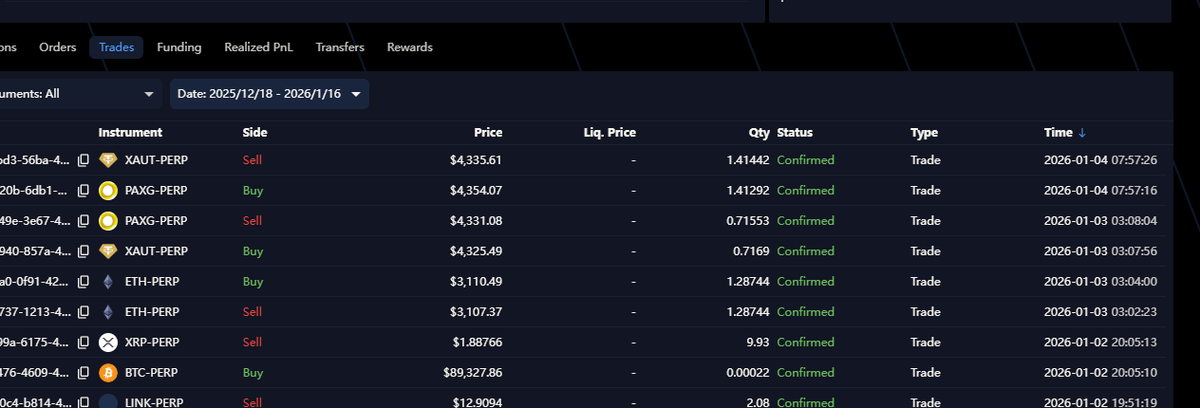Switch to the Transfers tab
Screen dimensions: 1200x408
(x=340, y=47)
